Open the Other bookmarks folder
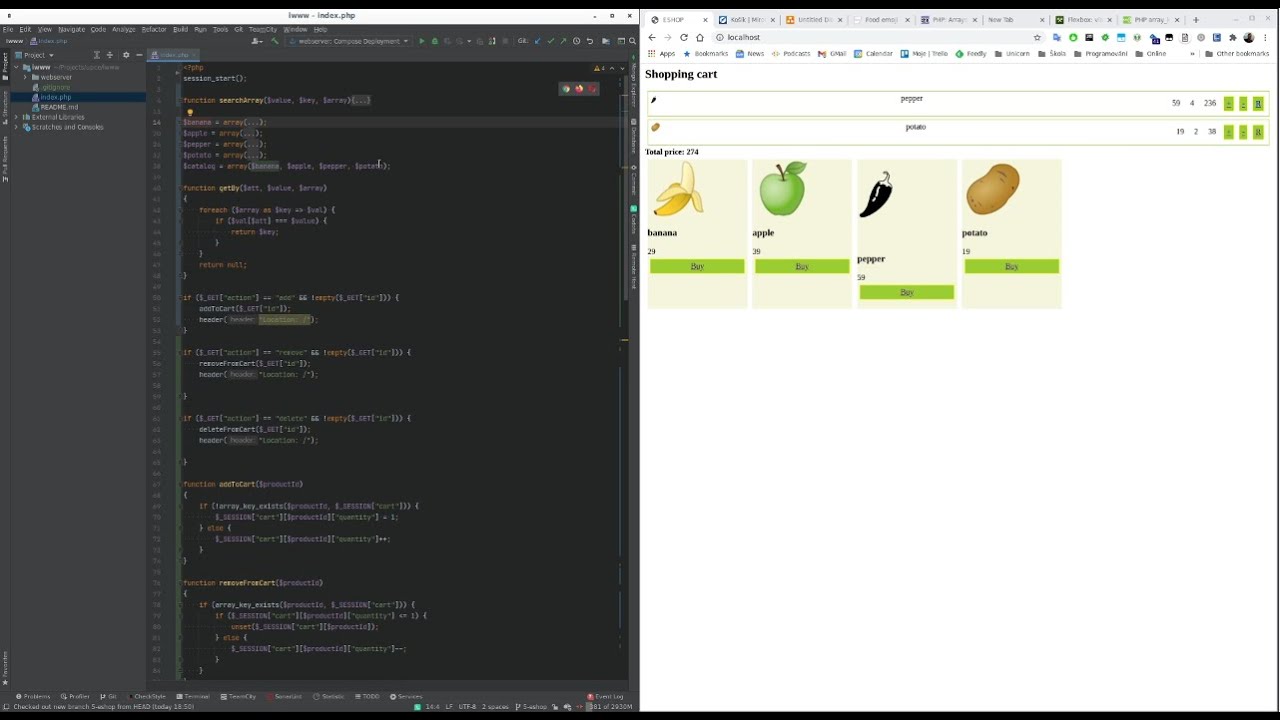 pos(1237,54)
